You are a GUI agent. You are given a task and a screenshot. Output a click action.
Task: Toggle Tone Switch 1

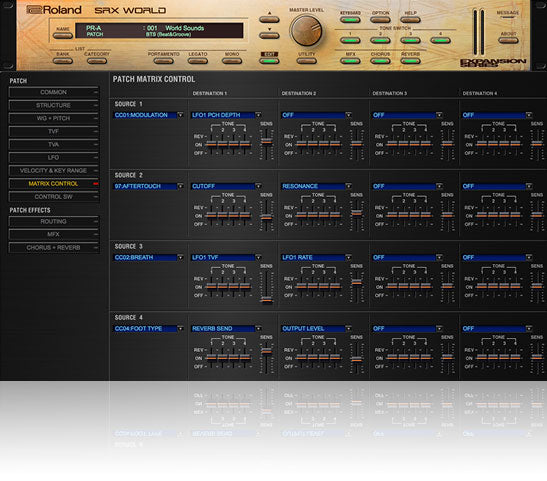[x=350, y=40]
